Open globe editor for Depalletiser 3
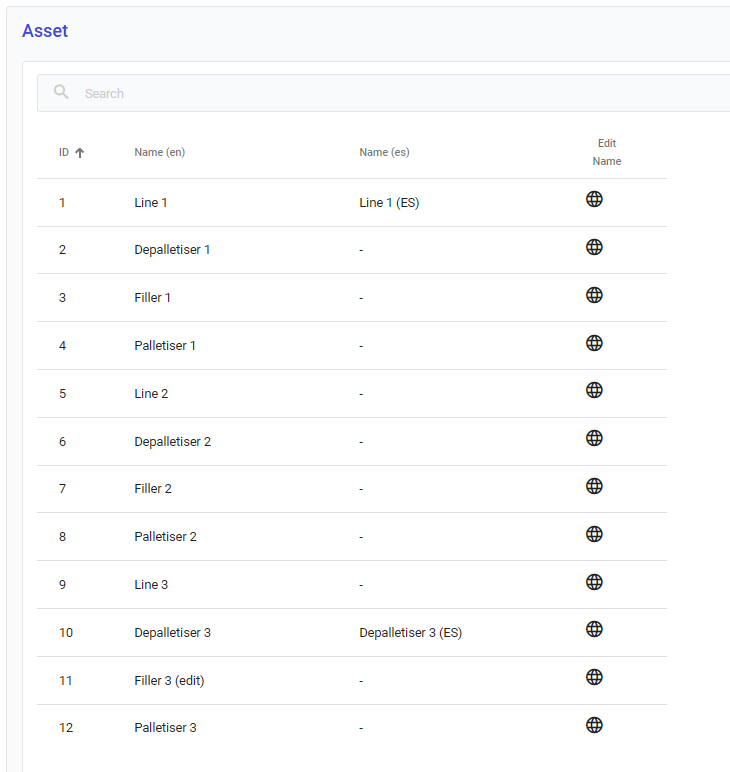The width and height of the screenshot is (730, 772). coord(594,629)
